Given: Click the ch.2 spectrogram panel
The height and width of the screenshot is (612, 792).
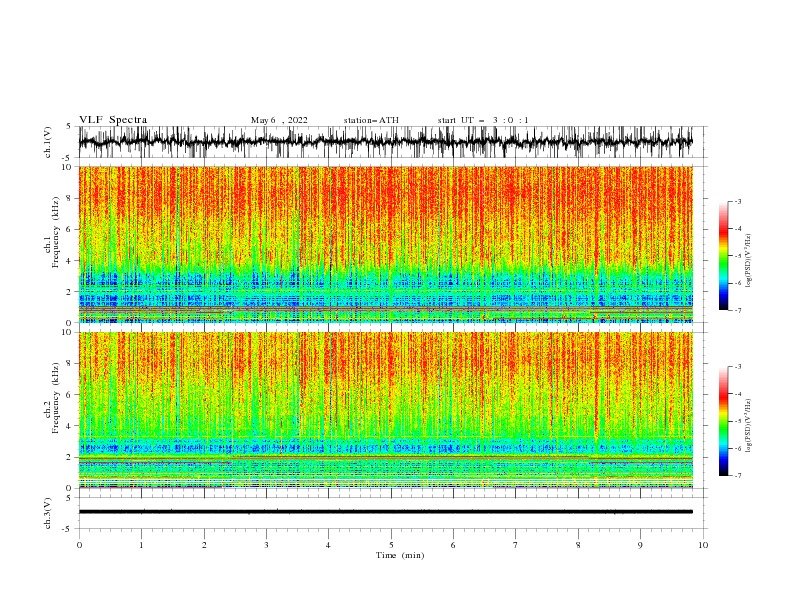Looking at the screenshot, I should [x=385, y=410].
